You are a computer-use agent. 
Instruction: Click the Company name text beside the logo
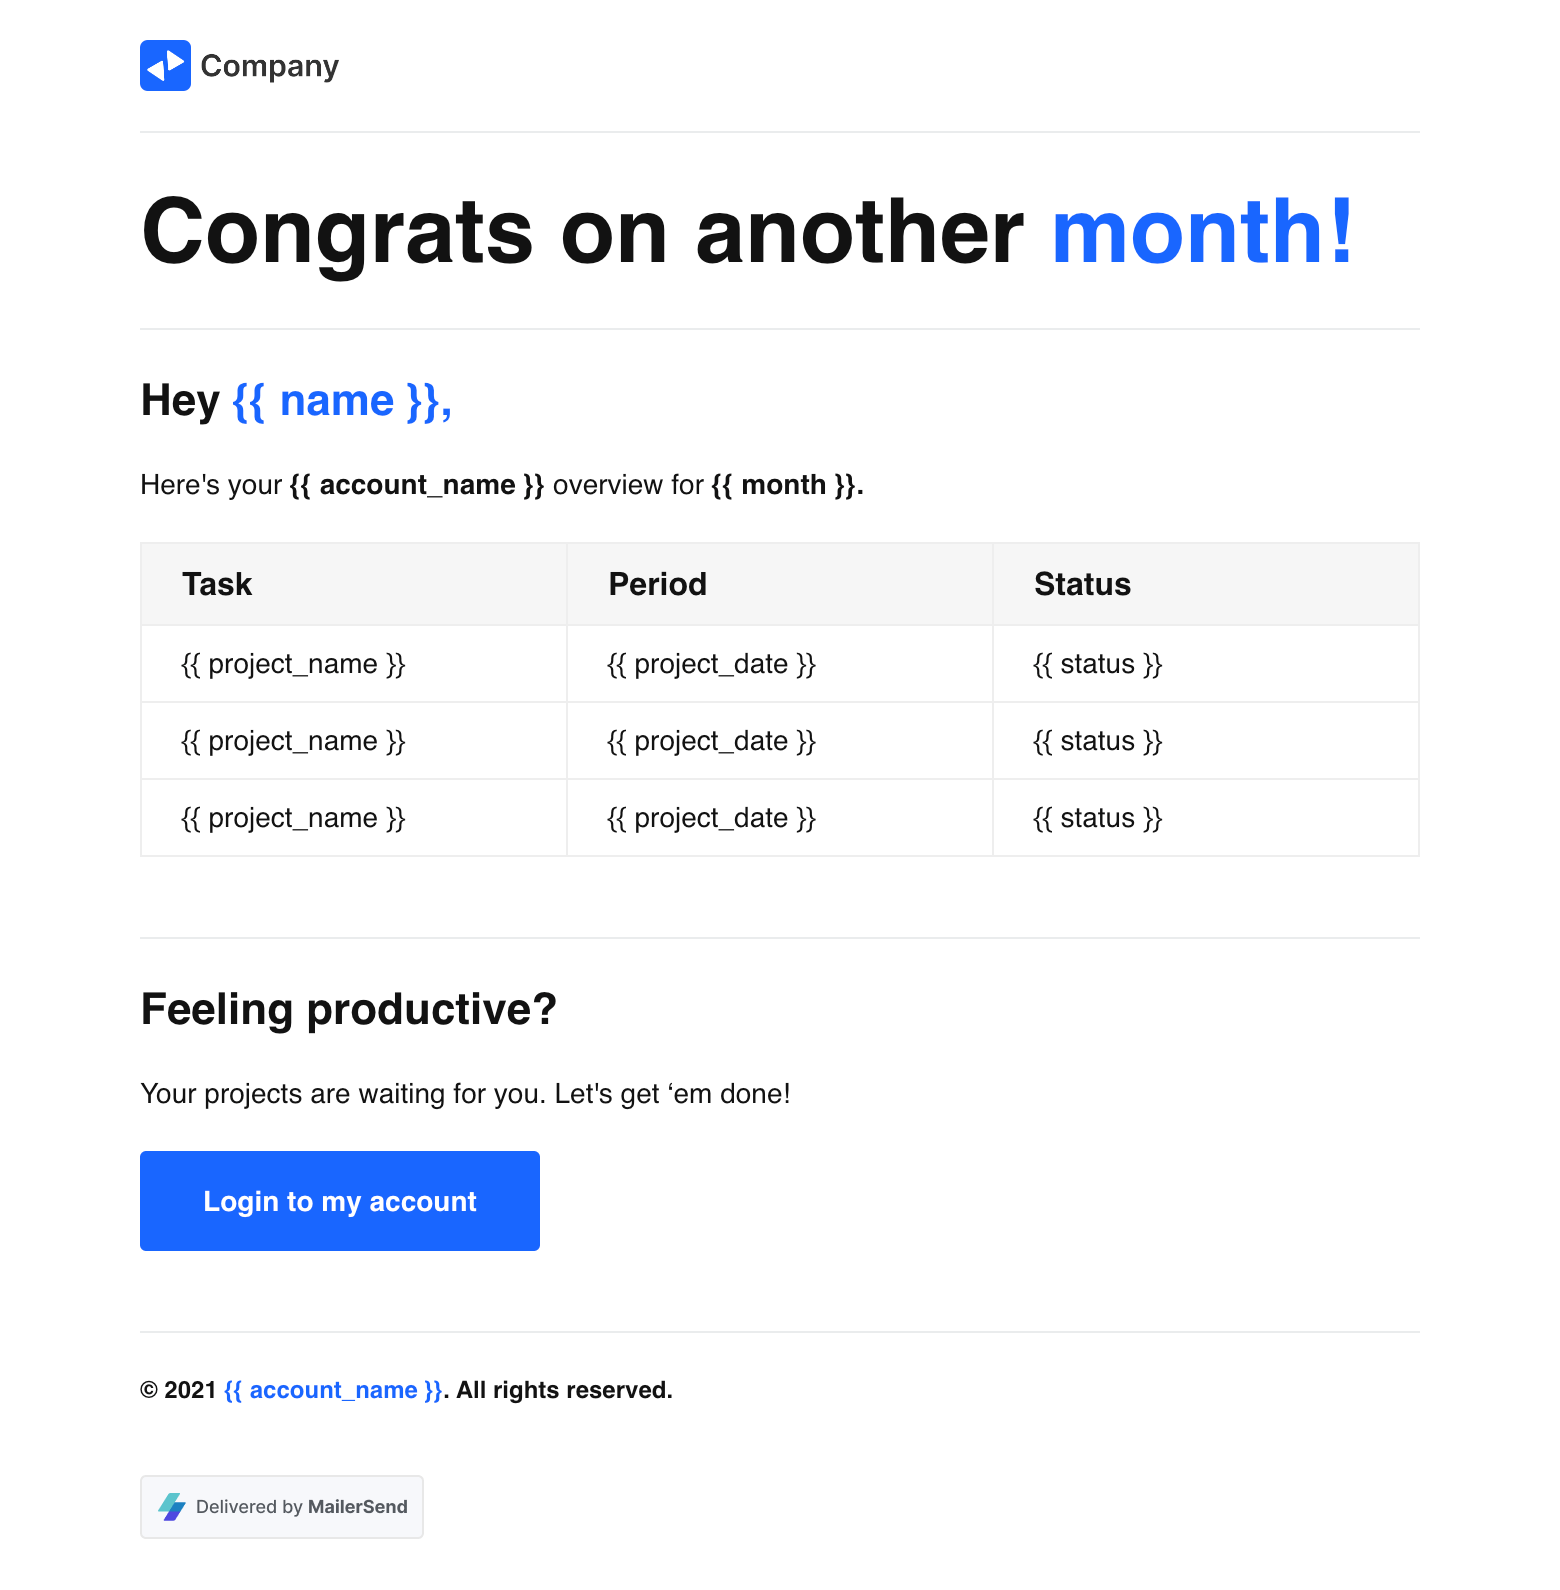270,66
